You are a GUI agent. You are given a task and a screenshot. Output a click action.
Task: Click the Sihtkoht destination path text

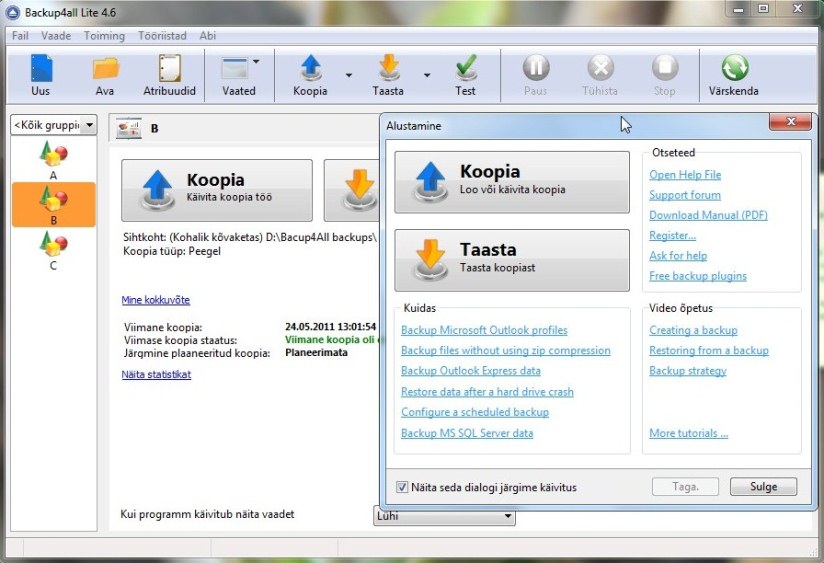pos(250,238)
